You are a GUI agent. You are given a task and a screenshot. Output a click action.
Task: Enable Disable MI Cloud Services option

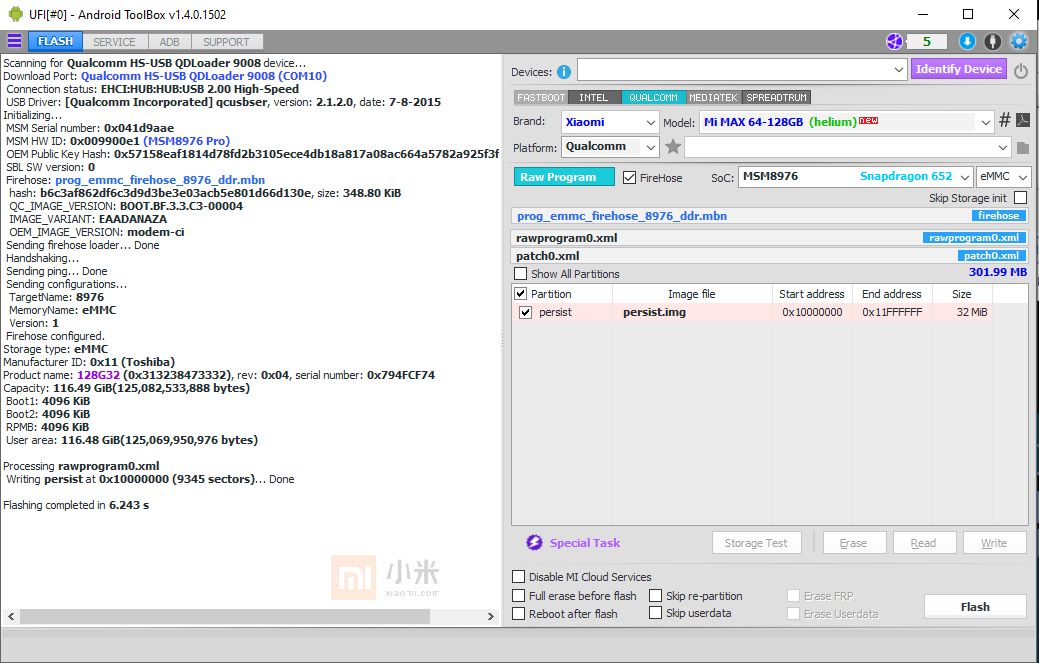[519, 577]
